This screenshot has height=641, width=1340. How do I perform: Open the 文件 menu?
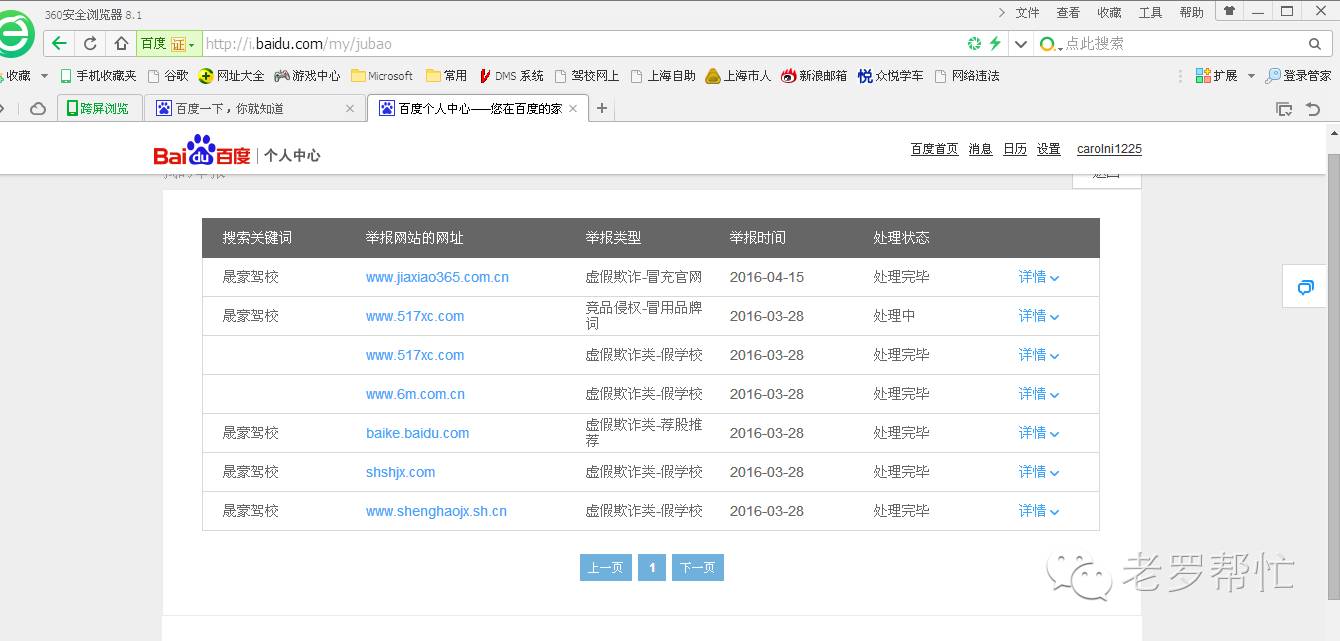coord(1028,12)
